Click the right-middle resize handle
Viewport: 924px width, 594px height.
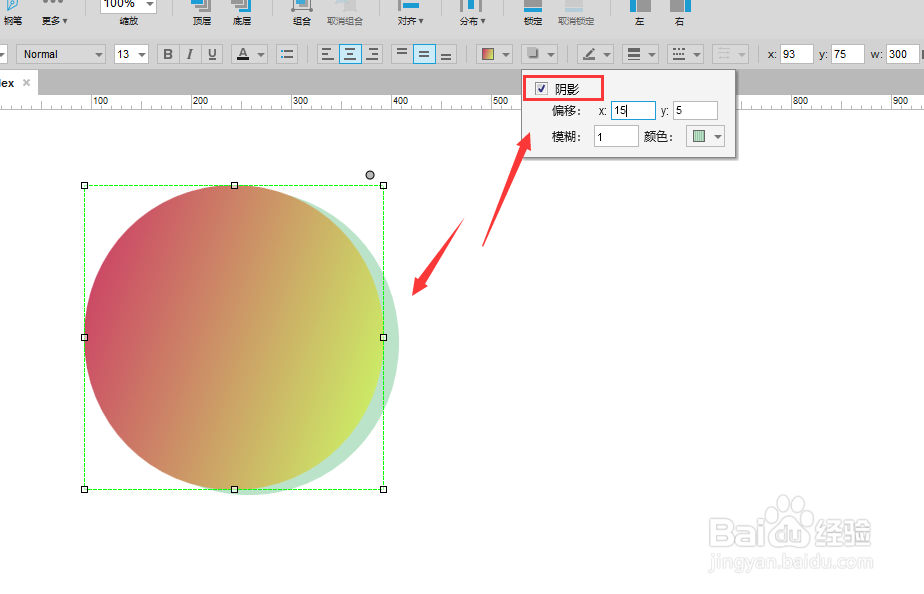[384, 338]
